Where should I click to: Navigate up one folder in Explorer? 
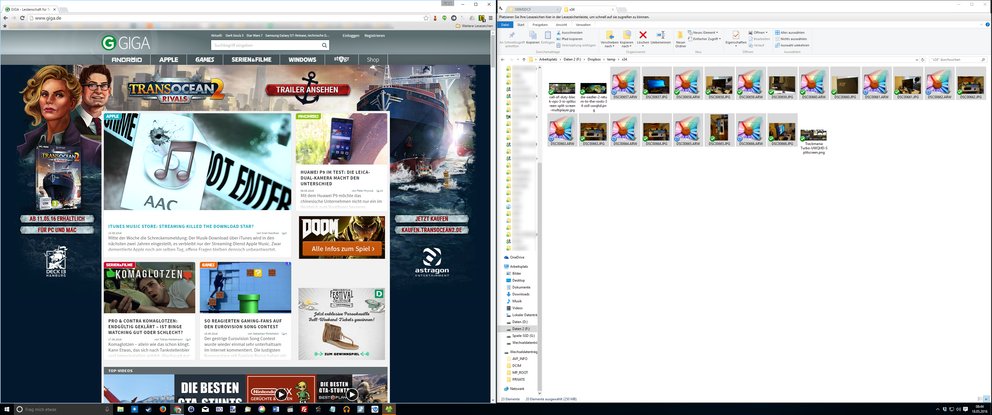524,59
